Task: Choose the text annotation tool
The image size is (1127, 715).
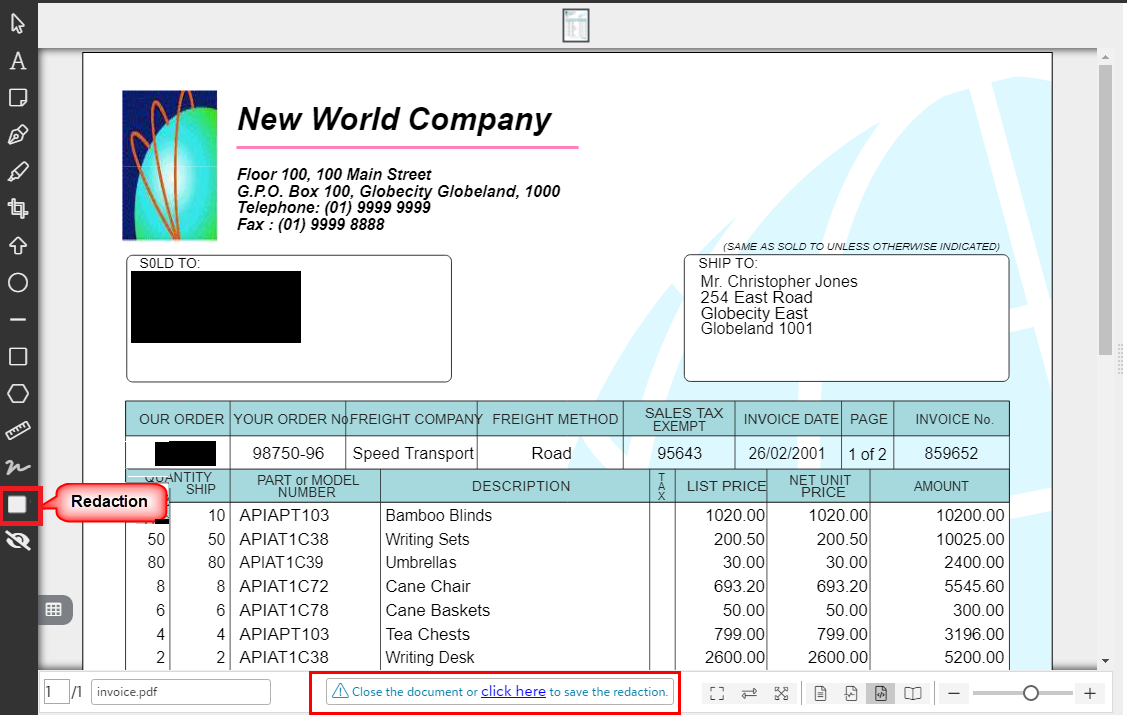Action: click(18, 61)
